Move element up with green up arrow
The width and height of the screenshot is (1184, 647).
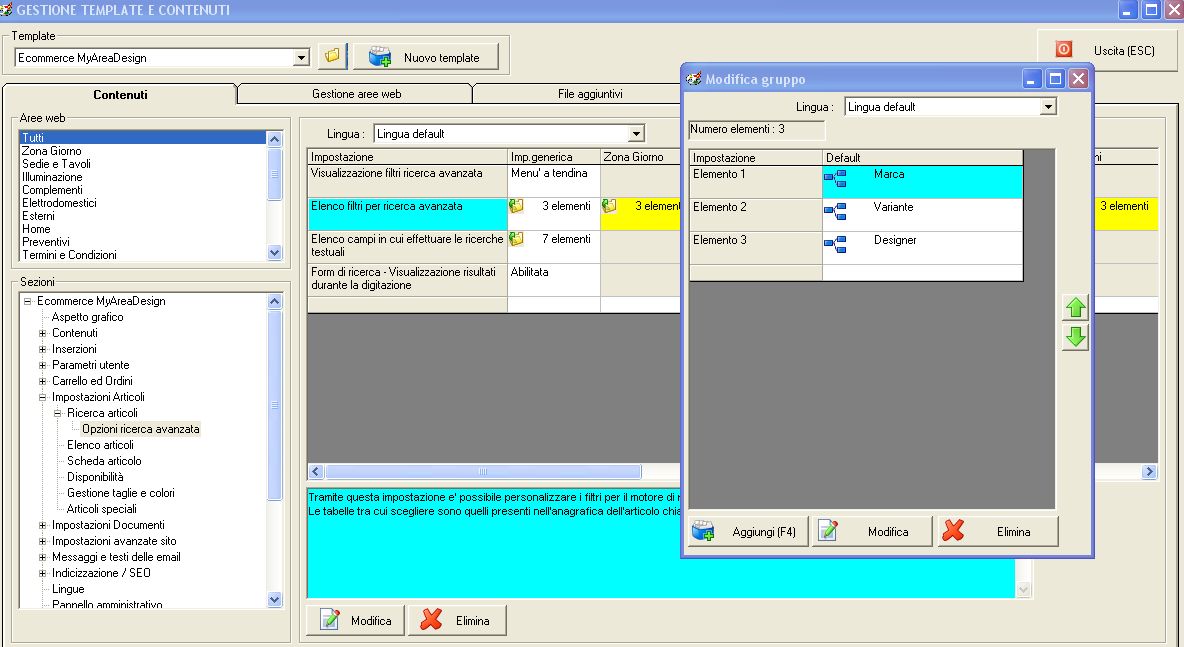point(1075,308)
